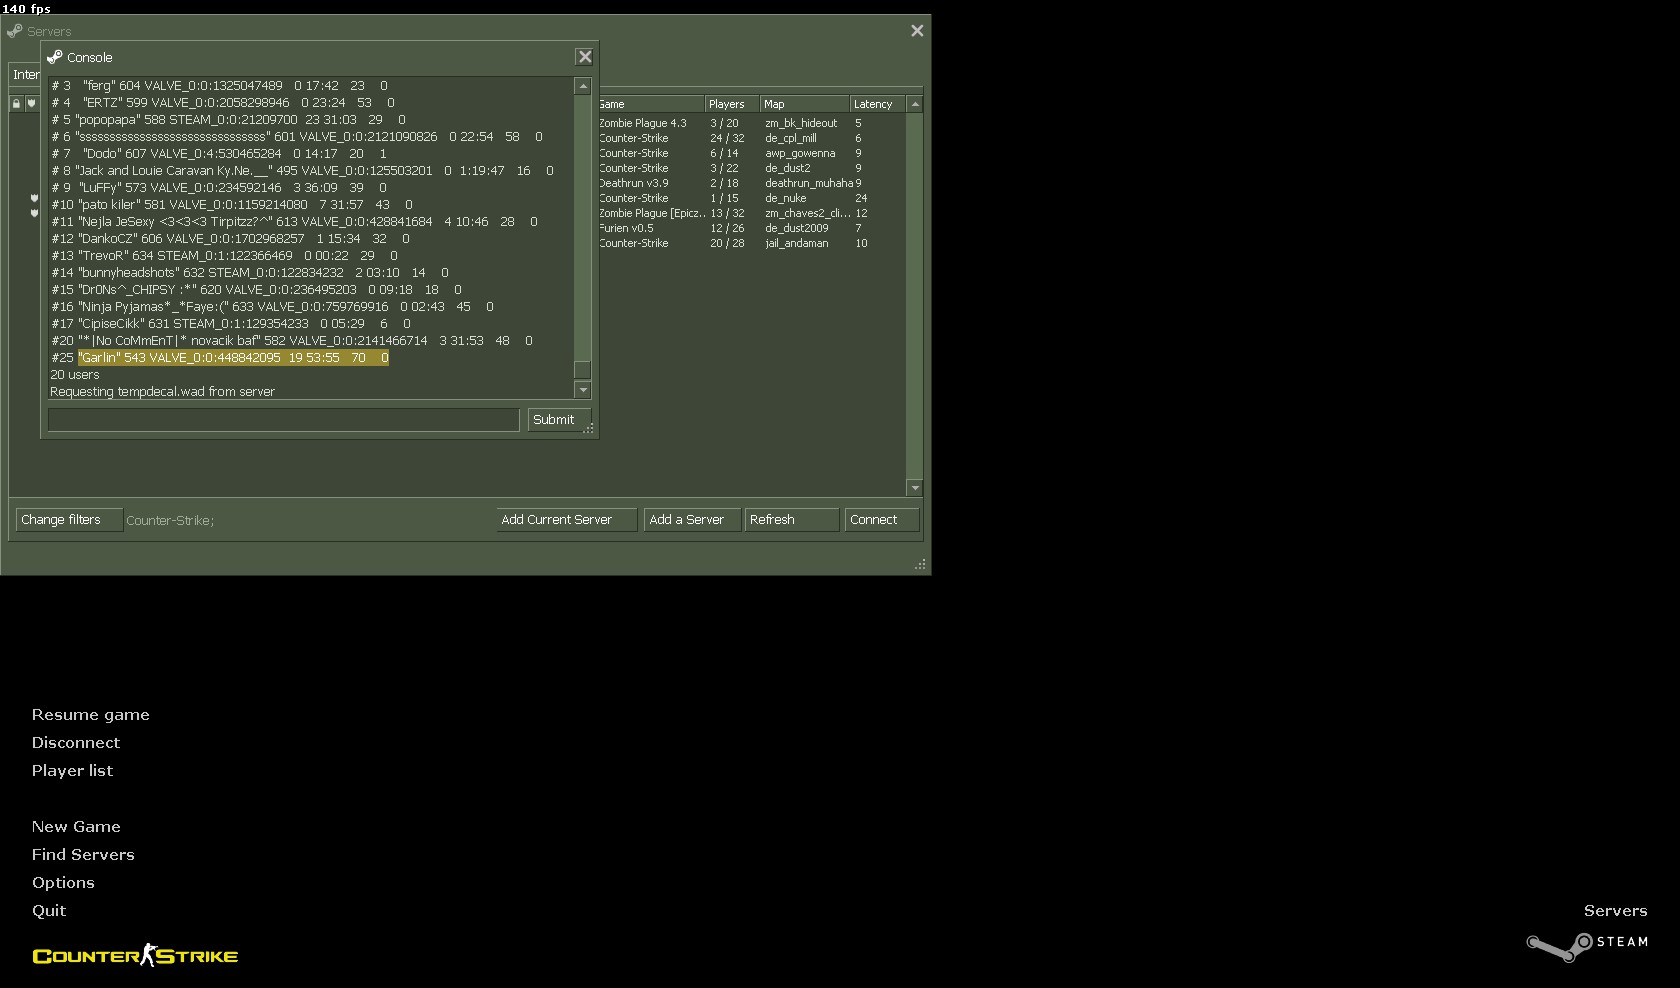
Task: Select Quit in main menu
Action: pos(49,911)
